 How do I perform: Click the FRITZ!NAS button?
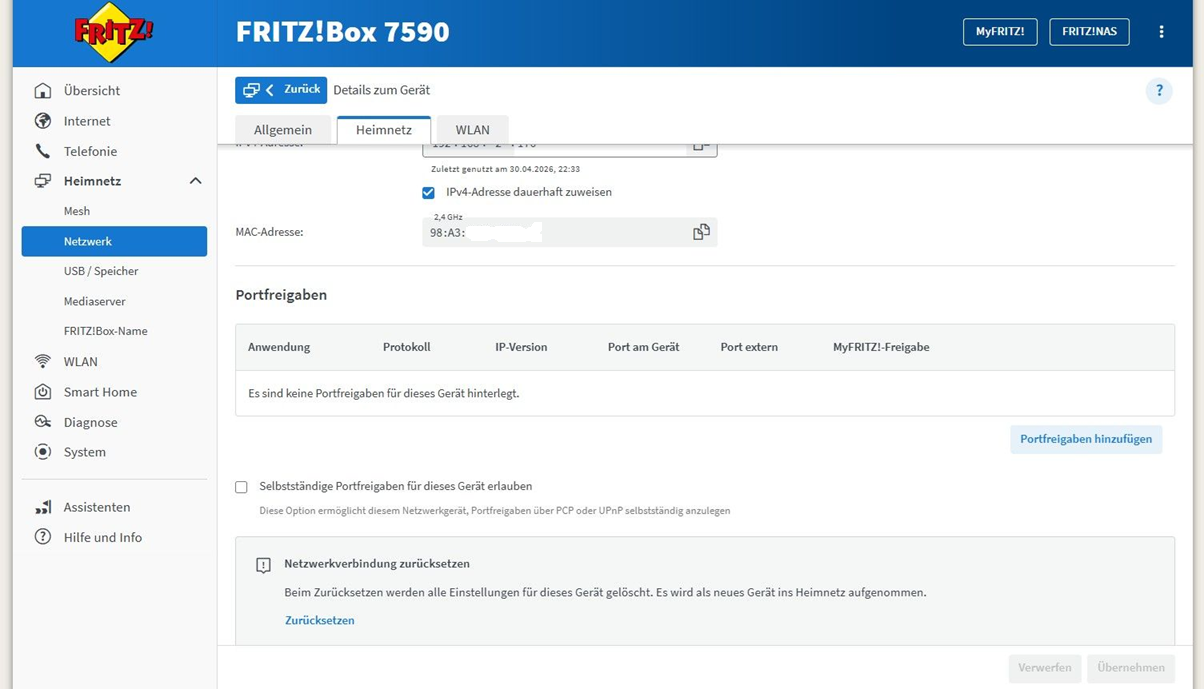click(x=1089, y=32)
